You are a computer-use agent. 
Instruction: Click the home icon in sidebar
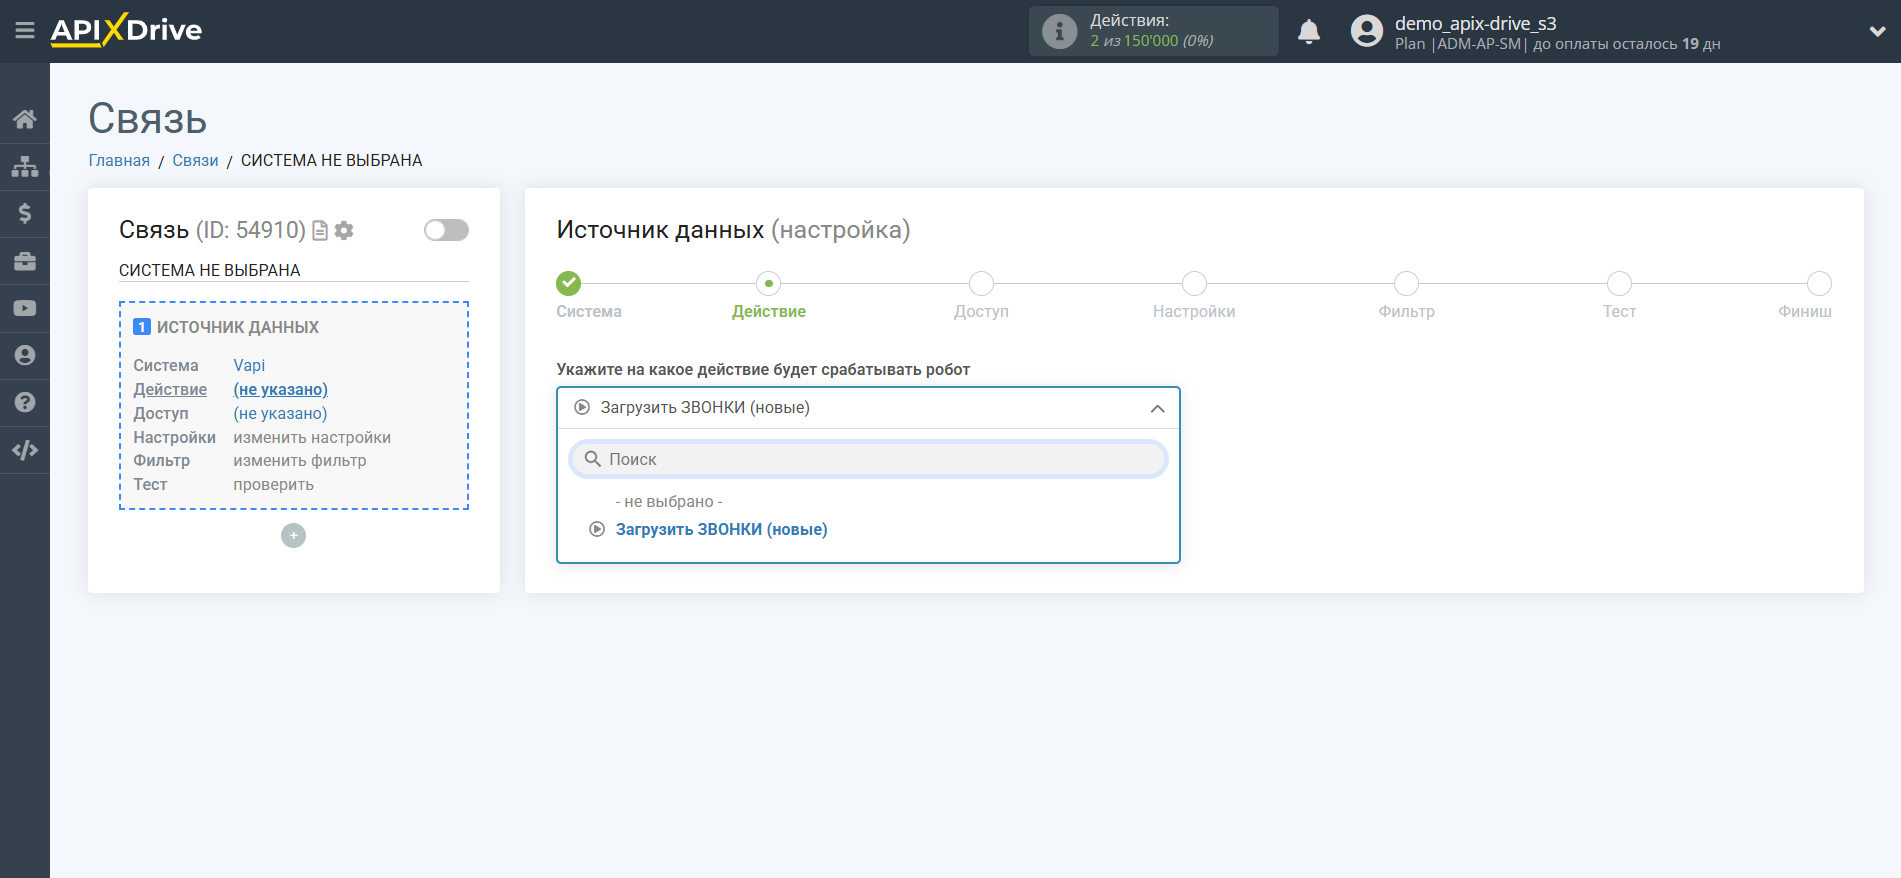[x=25, y=119]
